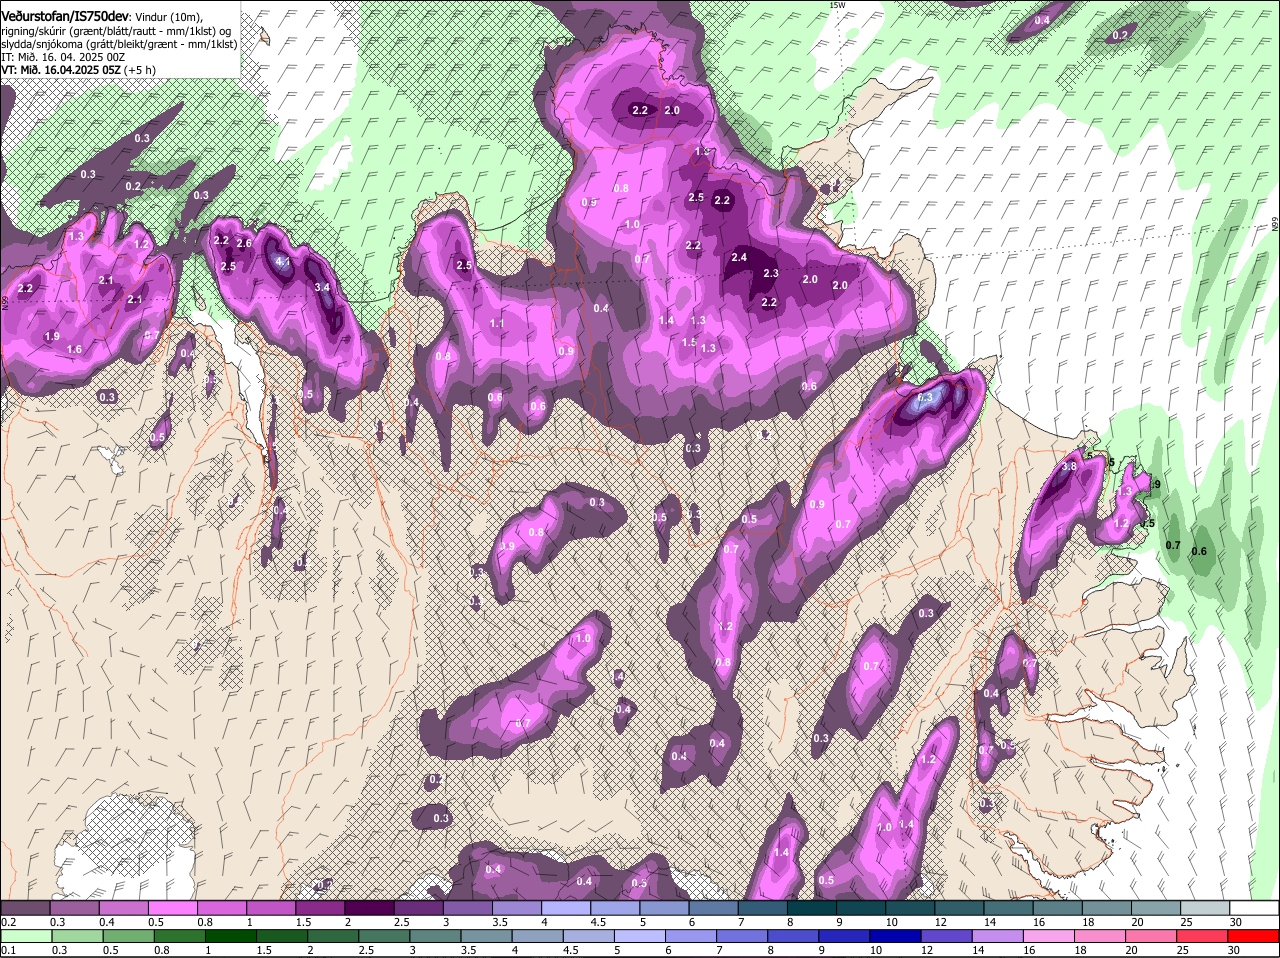Click the 0.2 label on the upper legend

tap(8, 922)
